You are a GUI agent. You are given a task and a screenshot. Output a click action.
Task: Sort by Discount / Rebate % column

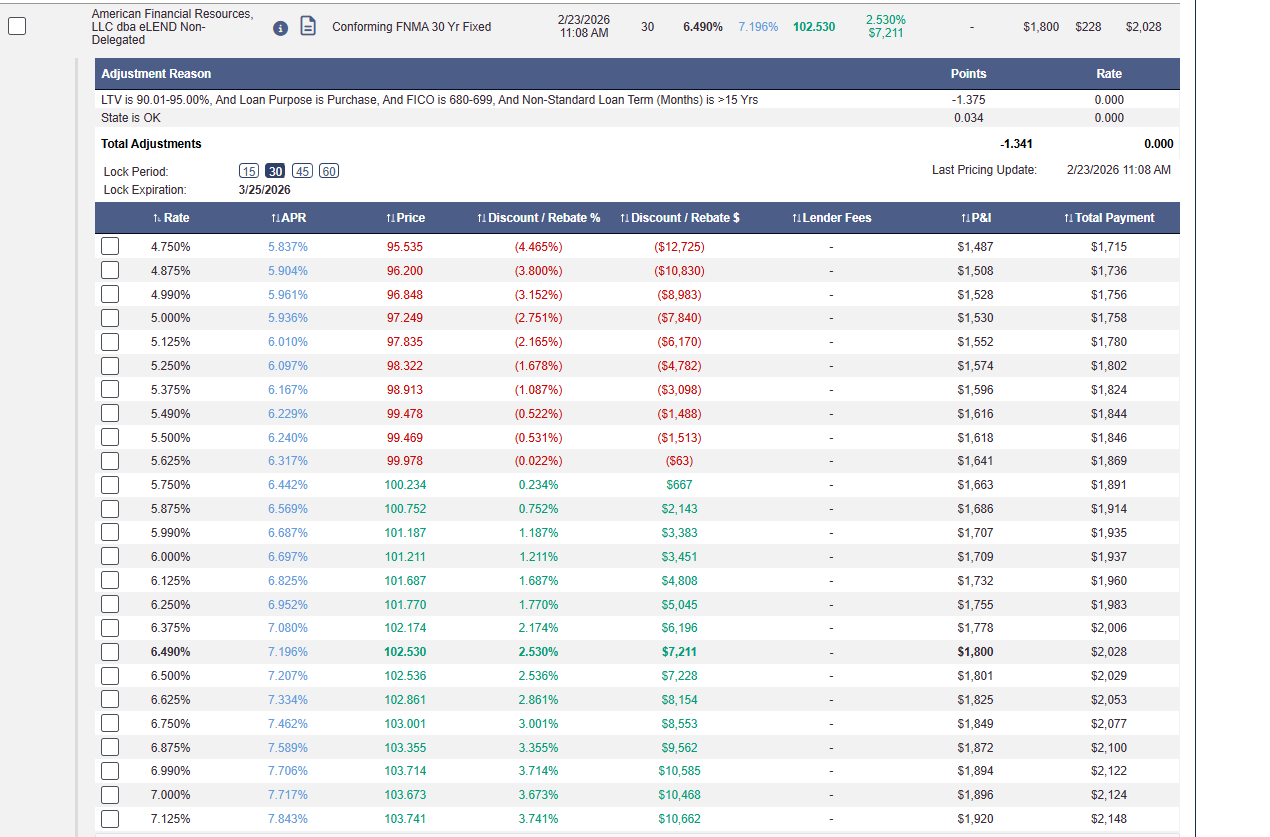(538, 218)
